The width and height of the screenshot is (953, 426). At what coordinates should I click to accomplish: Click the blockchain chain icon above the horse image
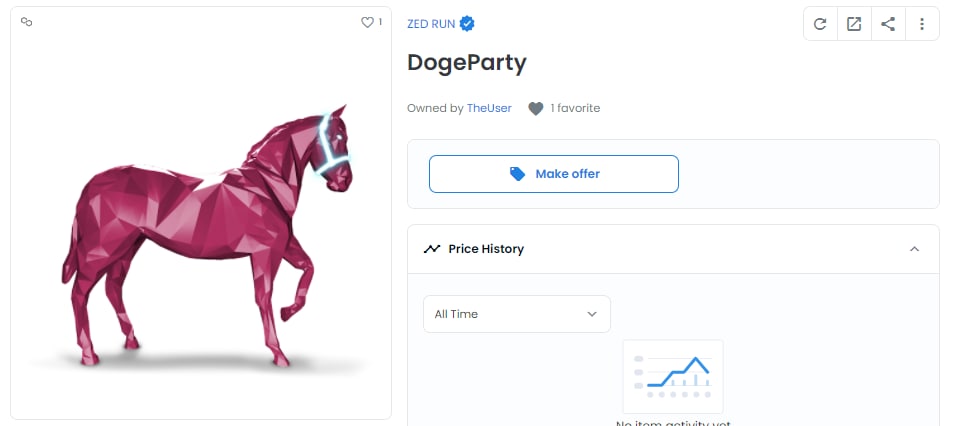pos(26,22)
